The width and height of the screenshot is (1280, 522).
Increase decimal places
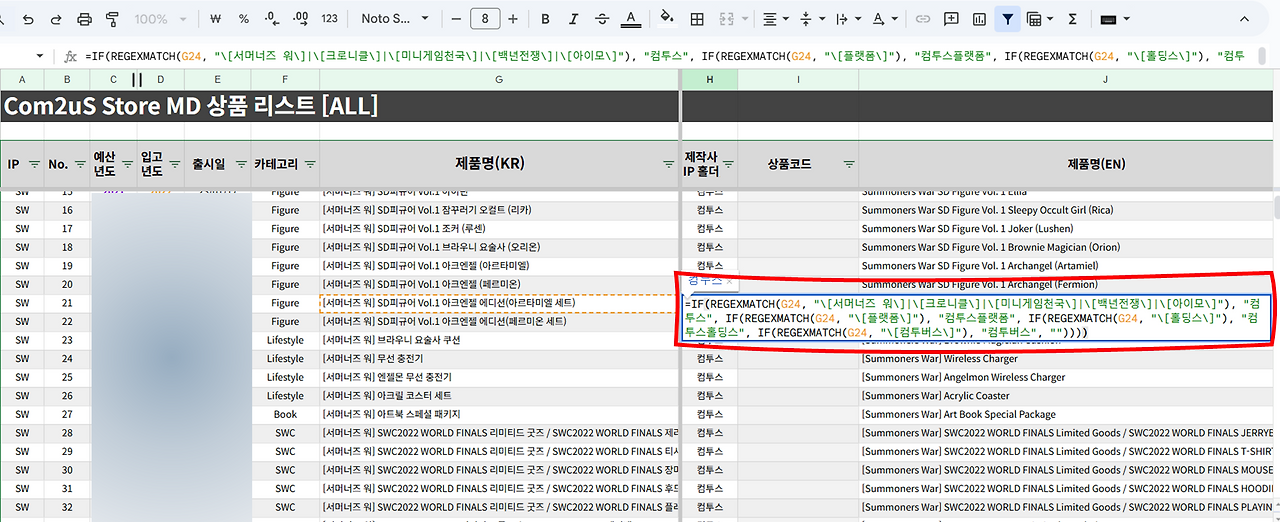pos(300,19)
